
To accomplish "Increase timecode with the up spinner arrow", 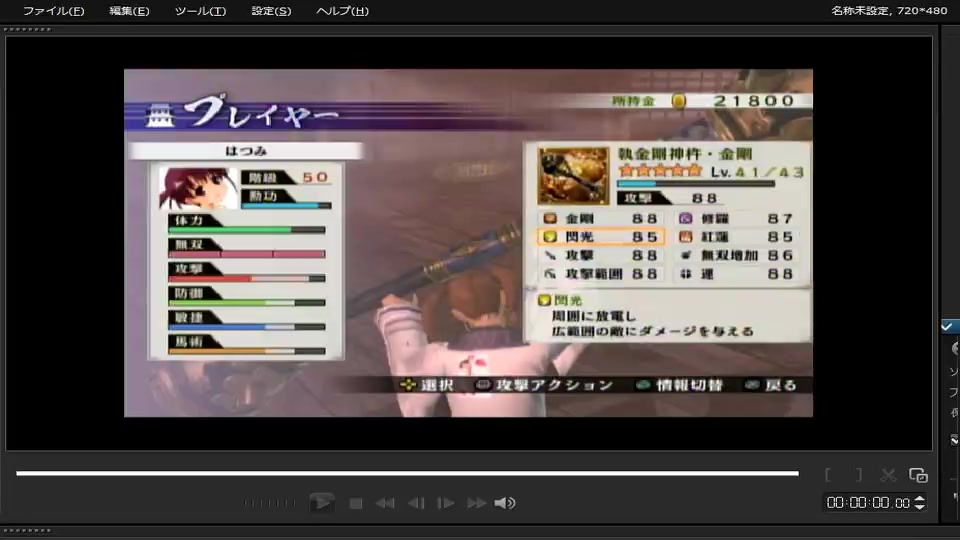I will pyautogui.click(x=920, y=498).
